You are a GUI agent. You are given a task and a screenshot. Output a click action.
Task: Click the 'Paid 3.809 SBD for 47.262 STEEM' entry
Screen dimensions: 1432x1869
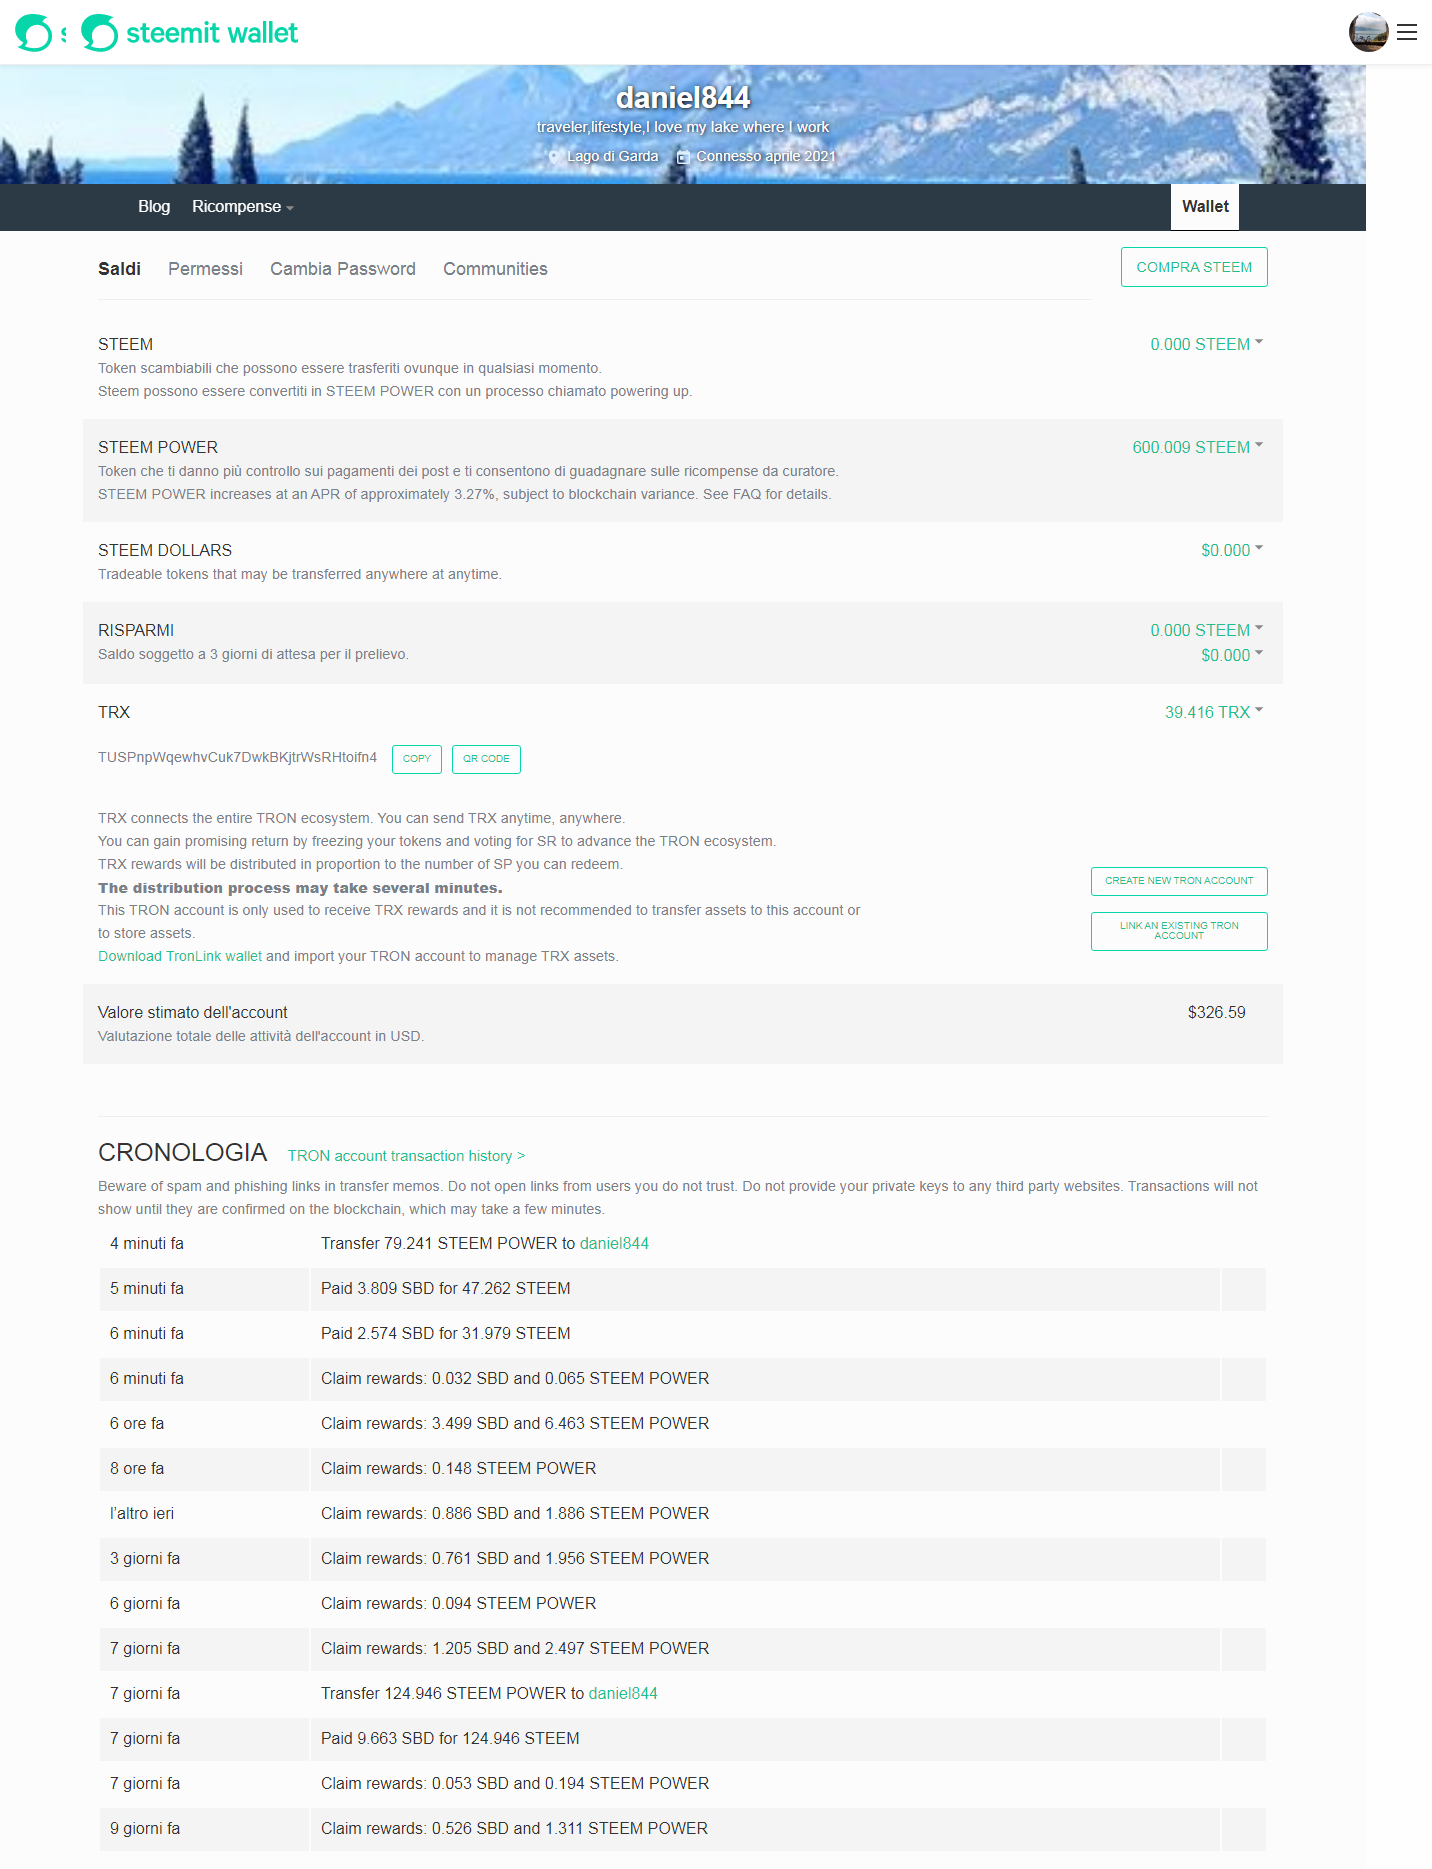tap(446, 1288)
